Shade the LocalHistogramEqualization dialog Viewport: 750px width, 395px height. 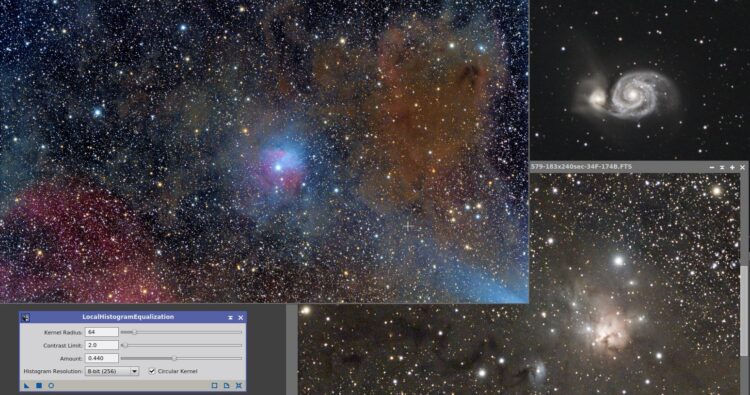pyautogui.click(x=231, y=318)
